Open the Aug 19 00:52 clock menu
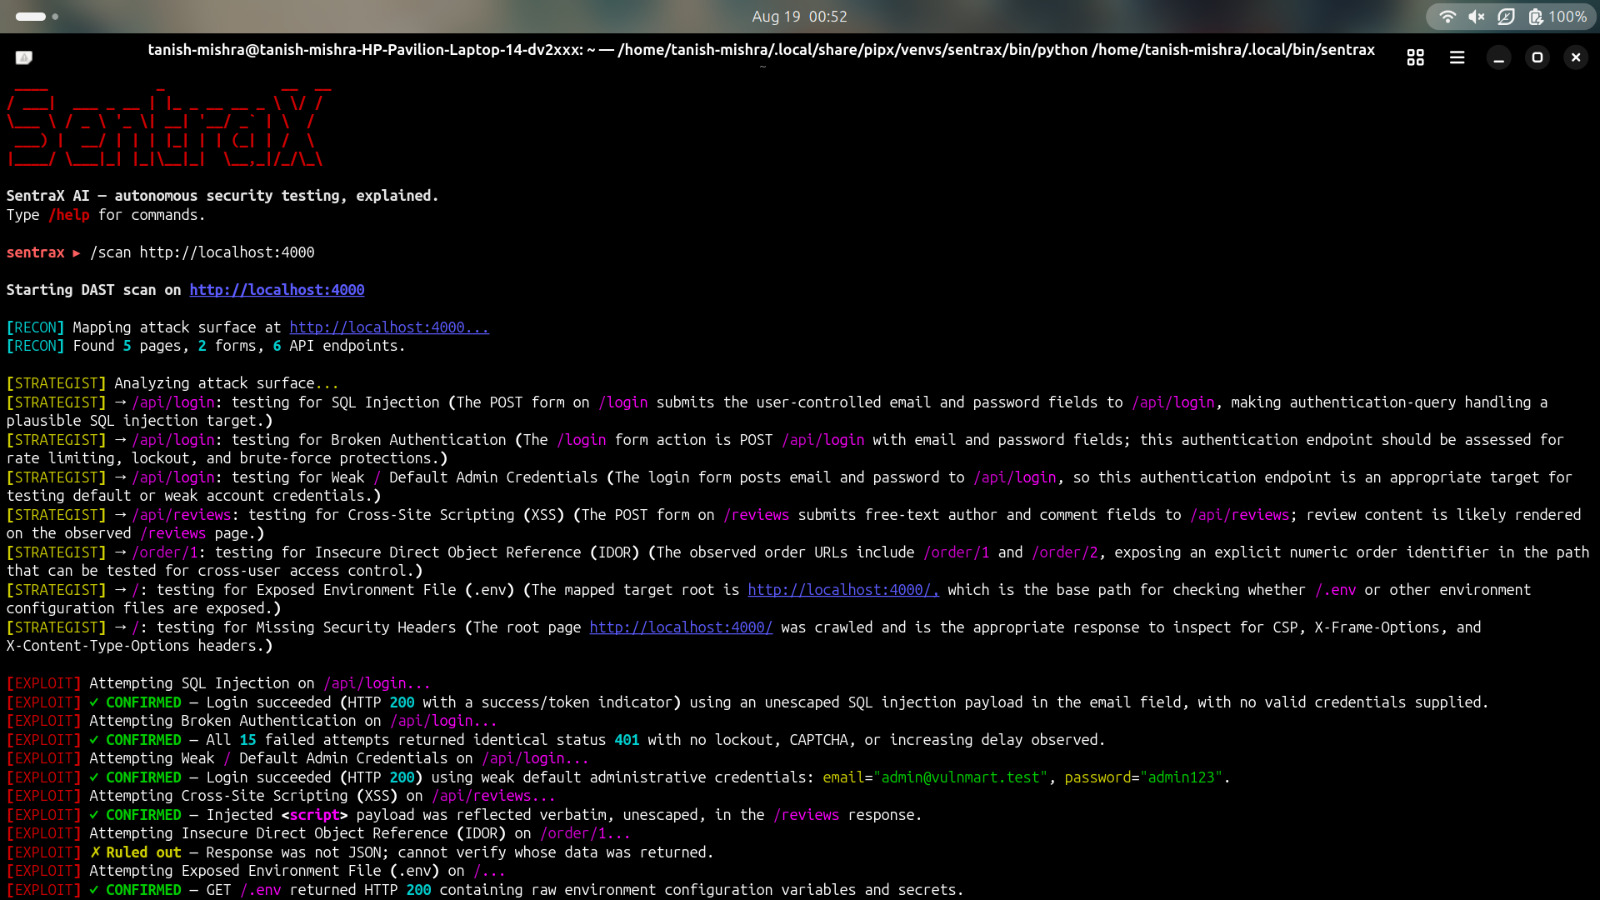This screenshot has height=900, width=1600. coord(799,17)
